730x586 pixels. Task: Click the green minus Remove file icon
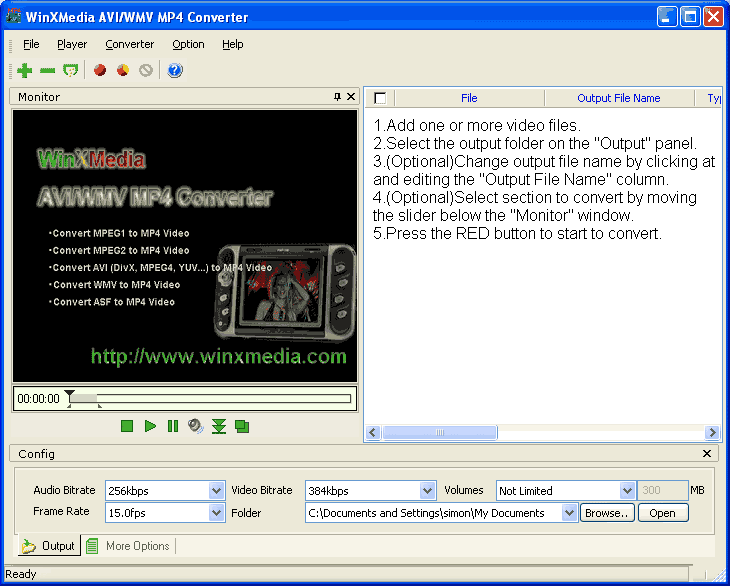[x=47, y=70]
